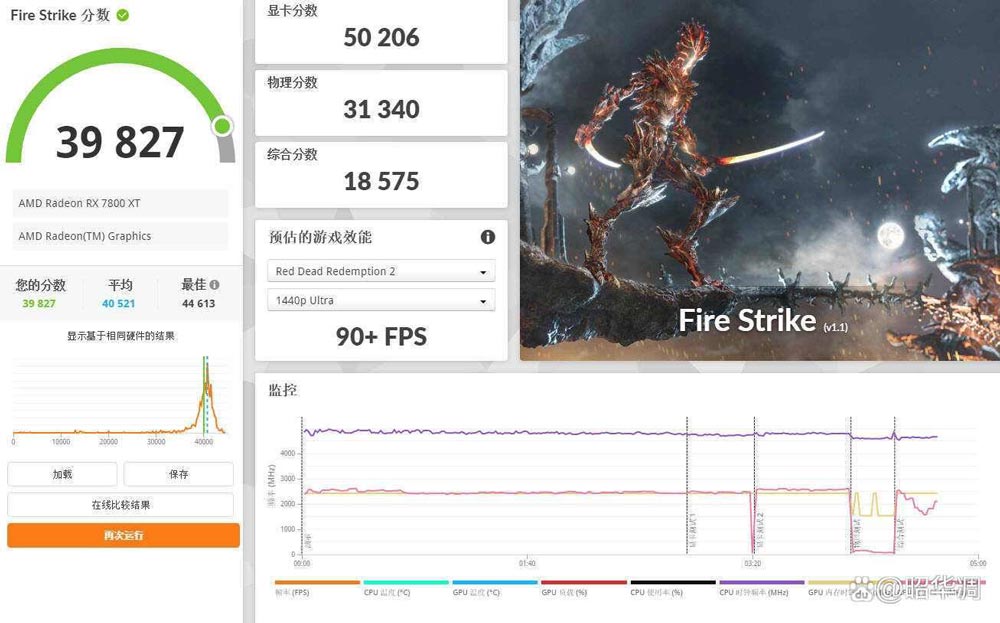The height and width of the screenshot is (623, 1000).
Task: Click the 综合分数 value 18 575
Action: [381, 182]
